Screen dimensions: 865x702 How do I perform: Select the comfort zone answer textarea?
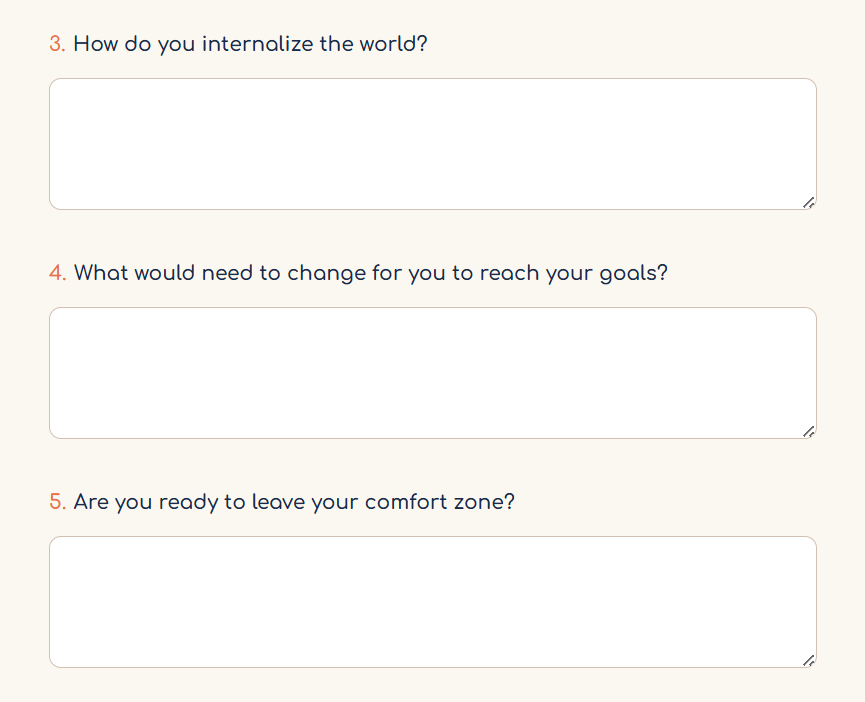tap(432, 602)
